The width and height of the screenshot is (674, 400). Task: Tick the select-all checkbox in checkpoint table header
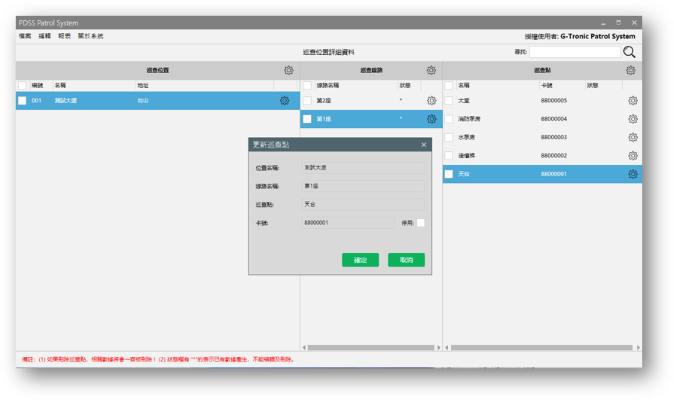coord(449,85)
